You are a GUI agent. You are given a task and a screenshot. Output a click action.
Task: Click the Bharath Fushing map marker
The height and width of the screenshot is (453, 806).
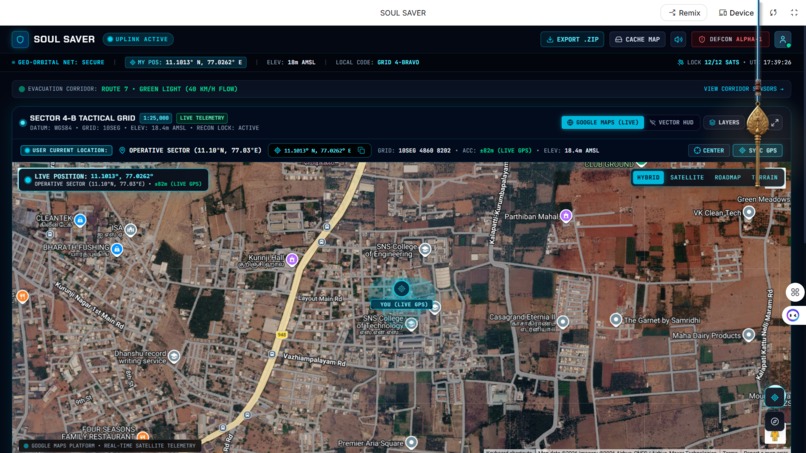117,249
